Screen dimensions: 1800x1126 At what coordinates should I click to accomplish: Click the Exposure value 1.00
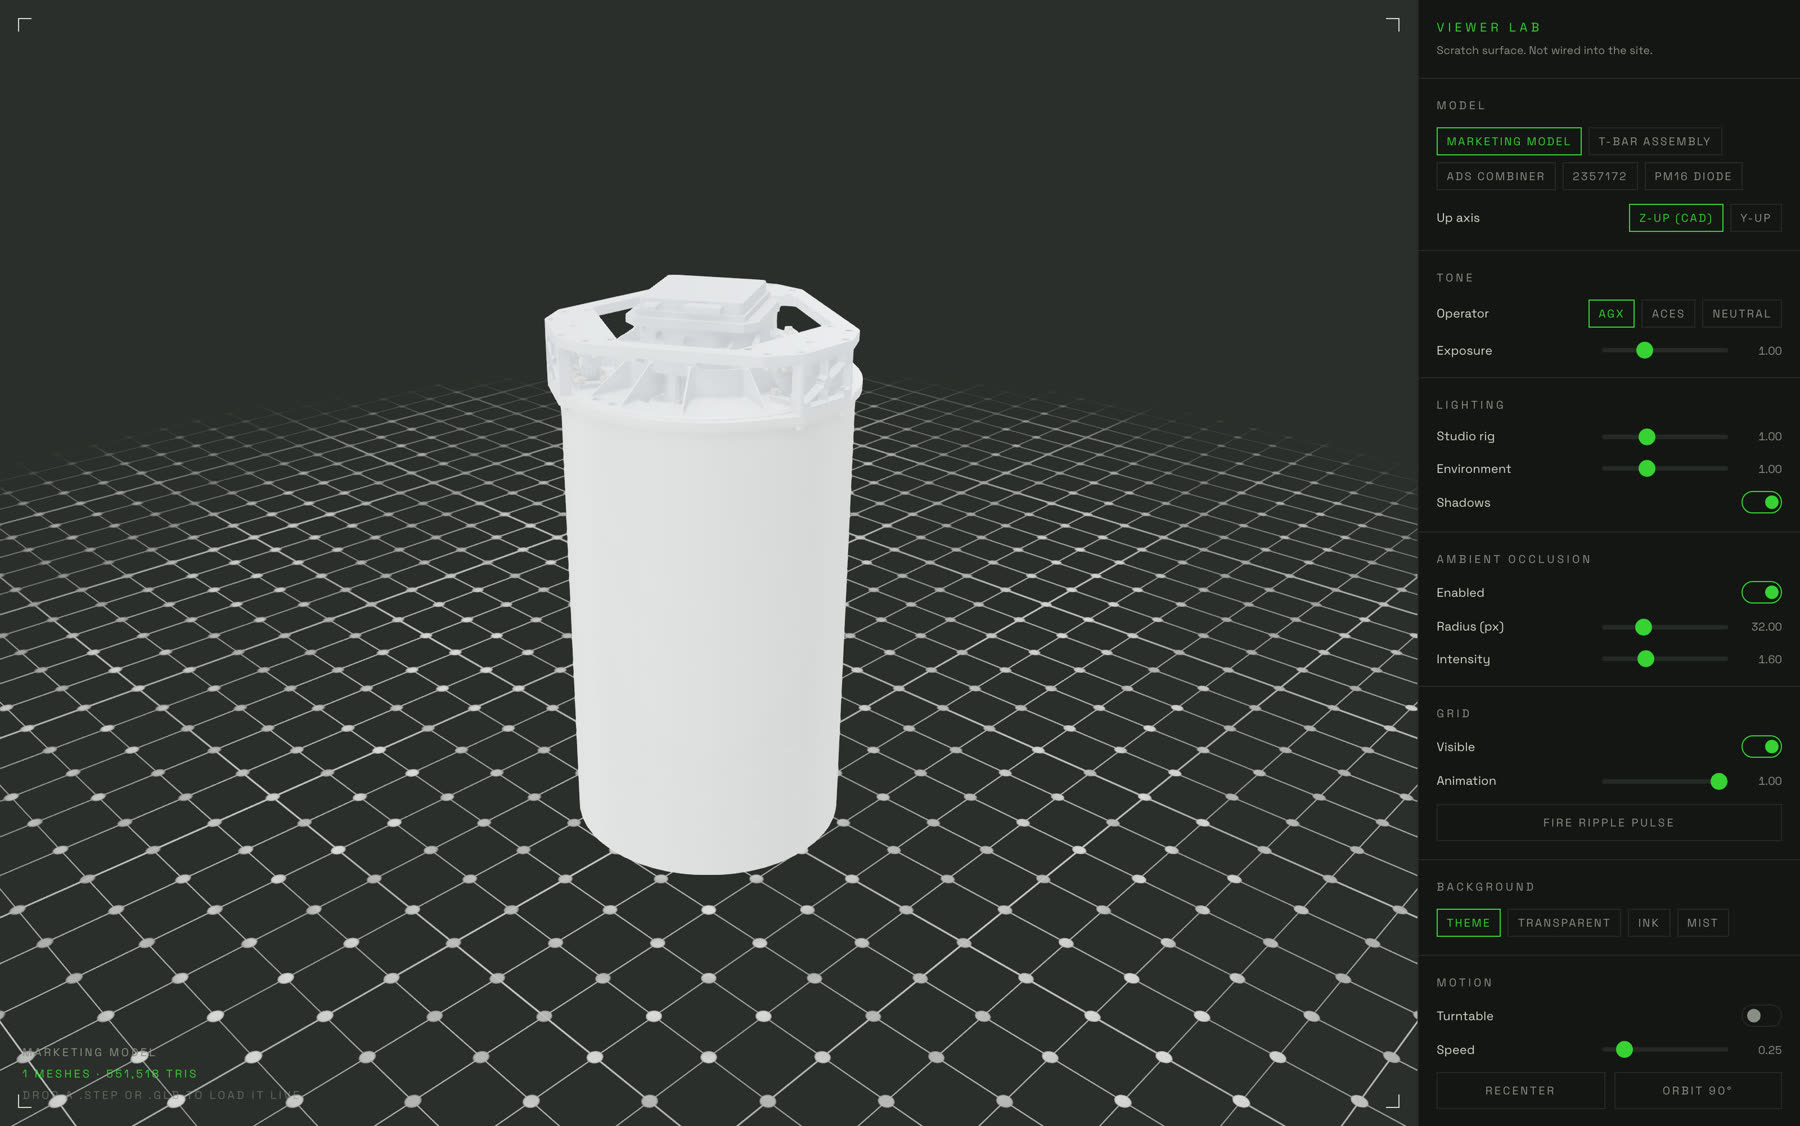point(1769,351)
